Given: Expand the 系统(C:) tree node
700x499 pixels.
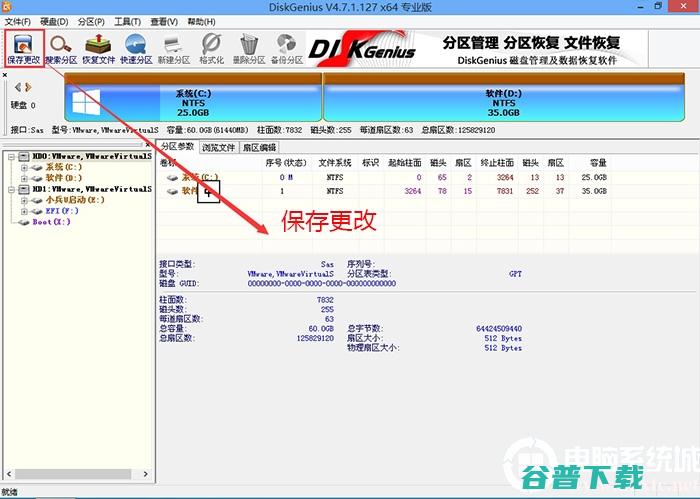Looking at the screenshot, I should pos(24,167).
